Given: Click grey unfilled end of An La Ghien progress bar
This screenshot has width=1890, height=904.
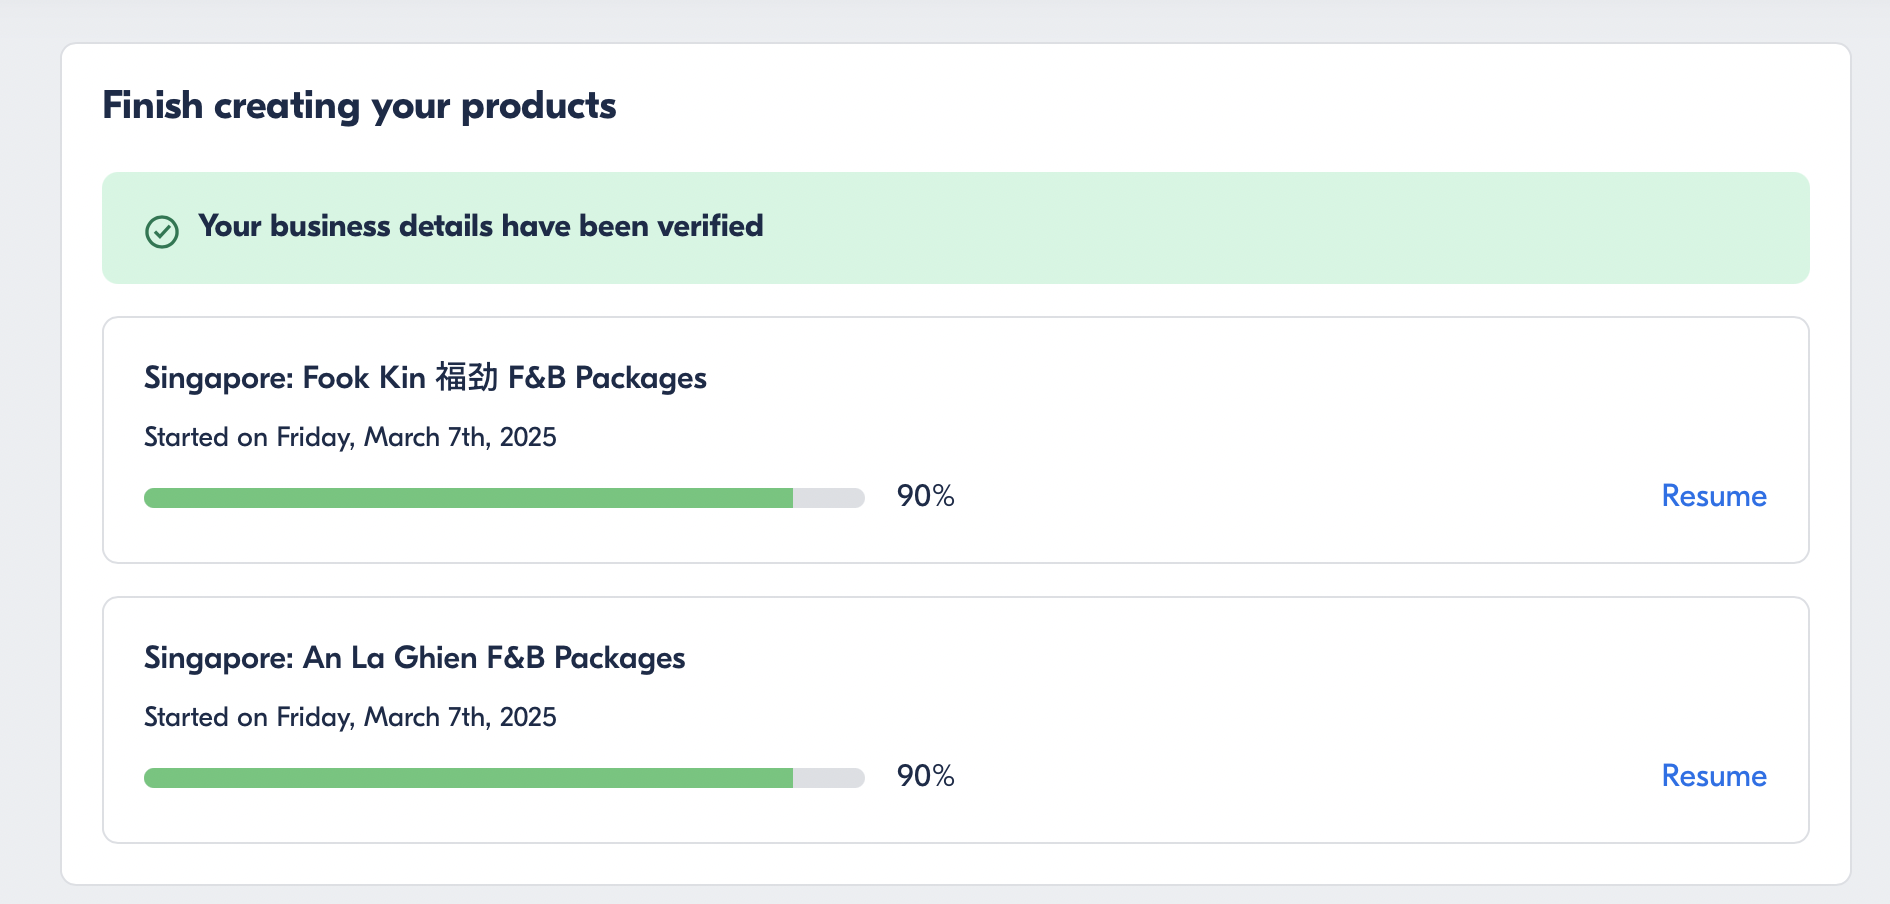Looking at the screenshot, I should point(828,778).
